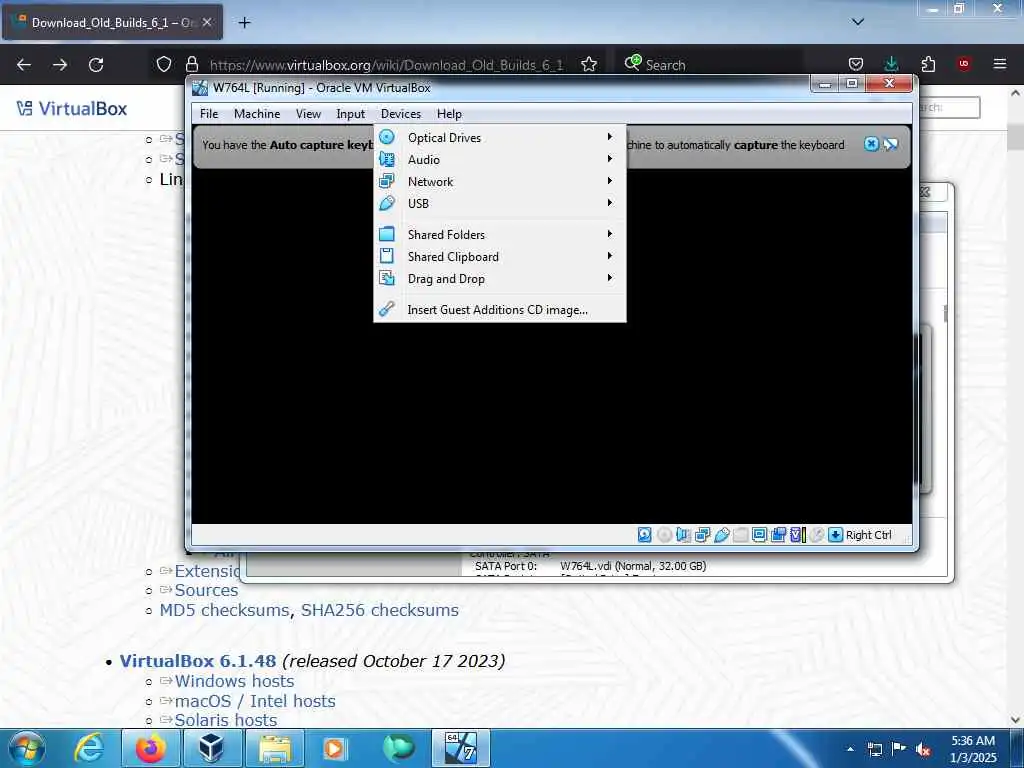The height and width of the screenshot is (768, 1024).
Task: Open the VirtualBox 6.1.48 link
Action: tap(198, 661)
